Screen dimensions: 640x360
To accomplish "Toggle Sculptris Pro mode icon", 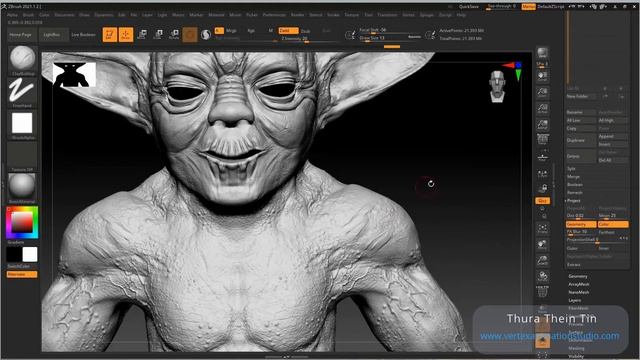I will point(206,35).
